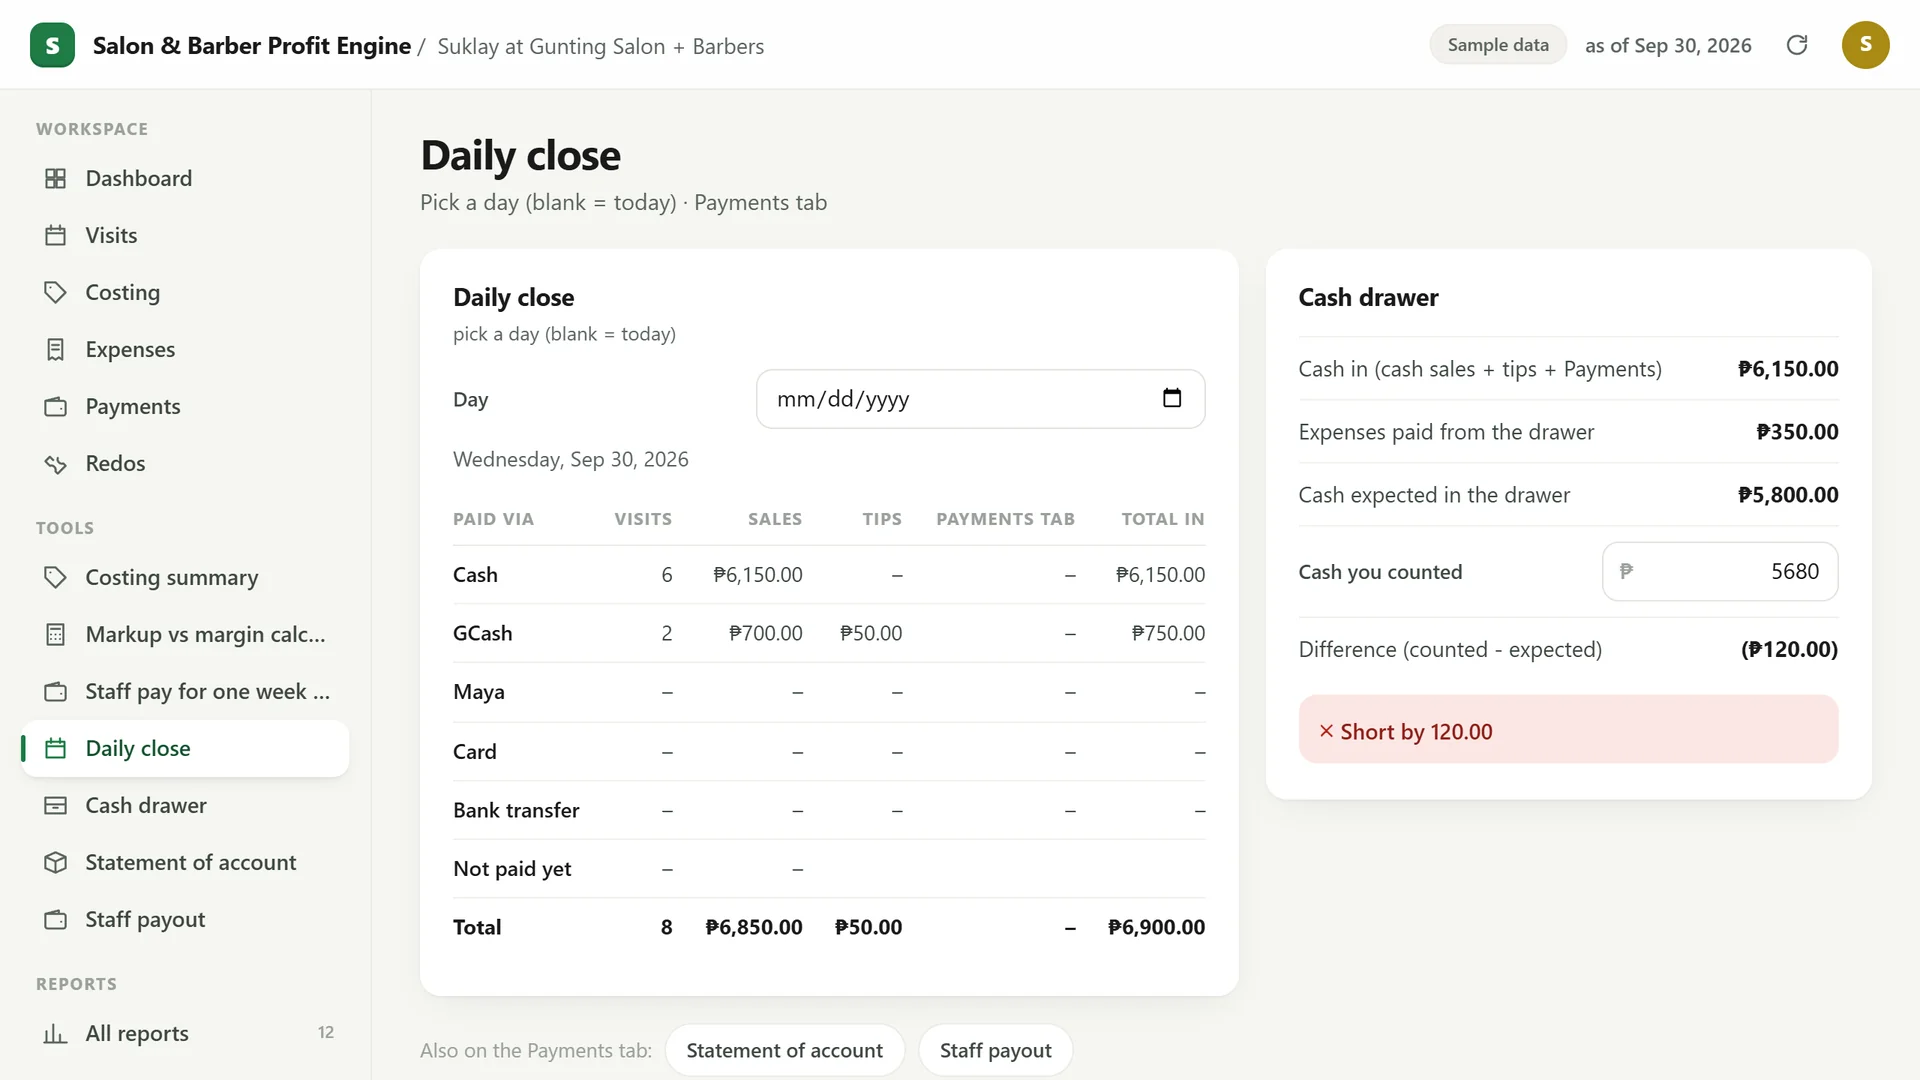The height and width of the screenshot is (1080, 1920).
Task: Click the Dashboard grid icon
Action: point(56,178)
